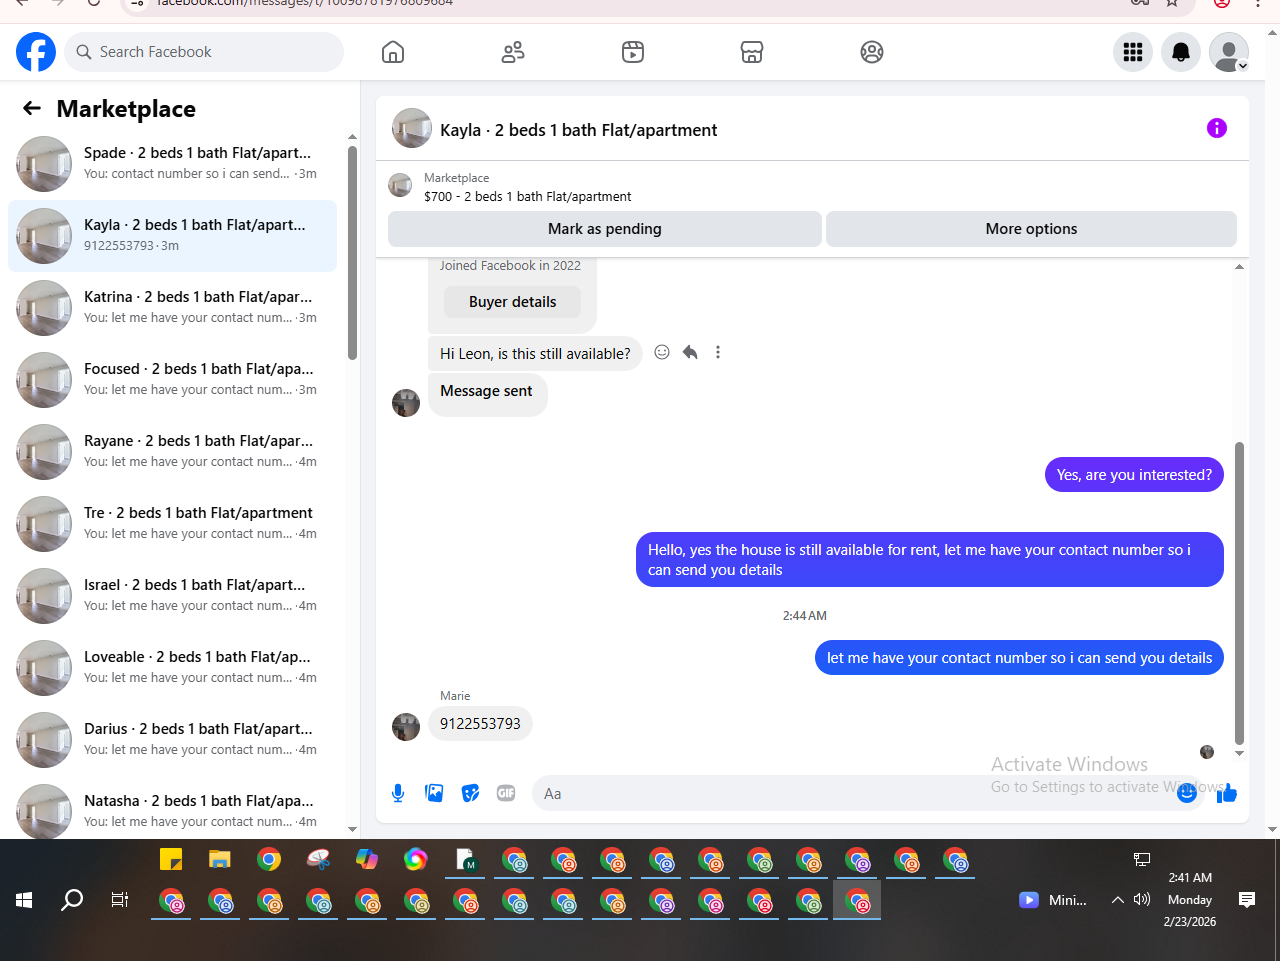The width and height of the screenshot is (1280, 961).
Task: Show notifications with the bell icon
Action: tap(1181, 52)
